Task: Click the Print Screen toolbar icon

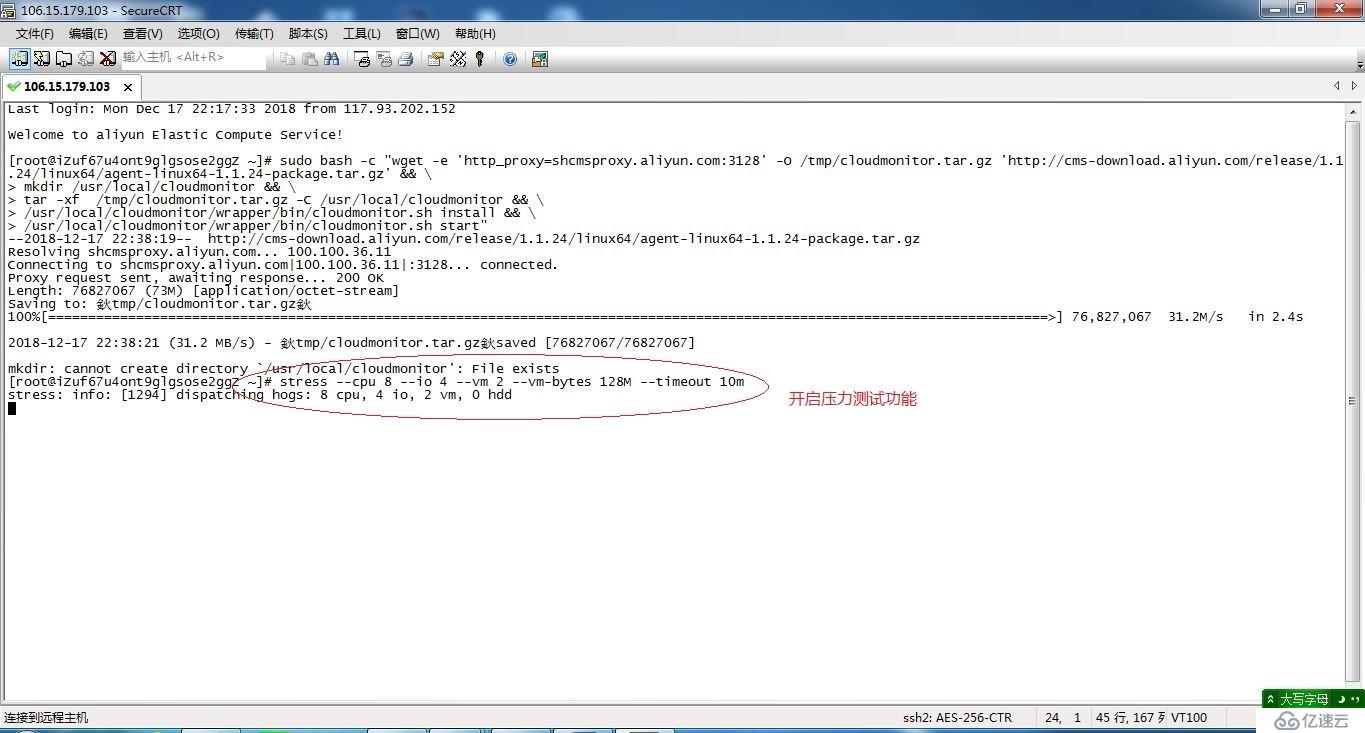Action: [362, 59]
